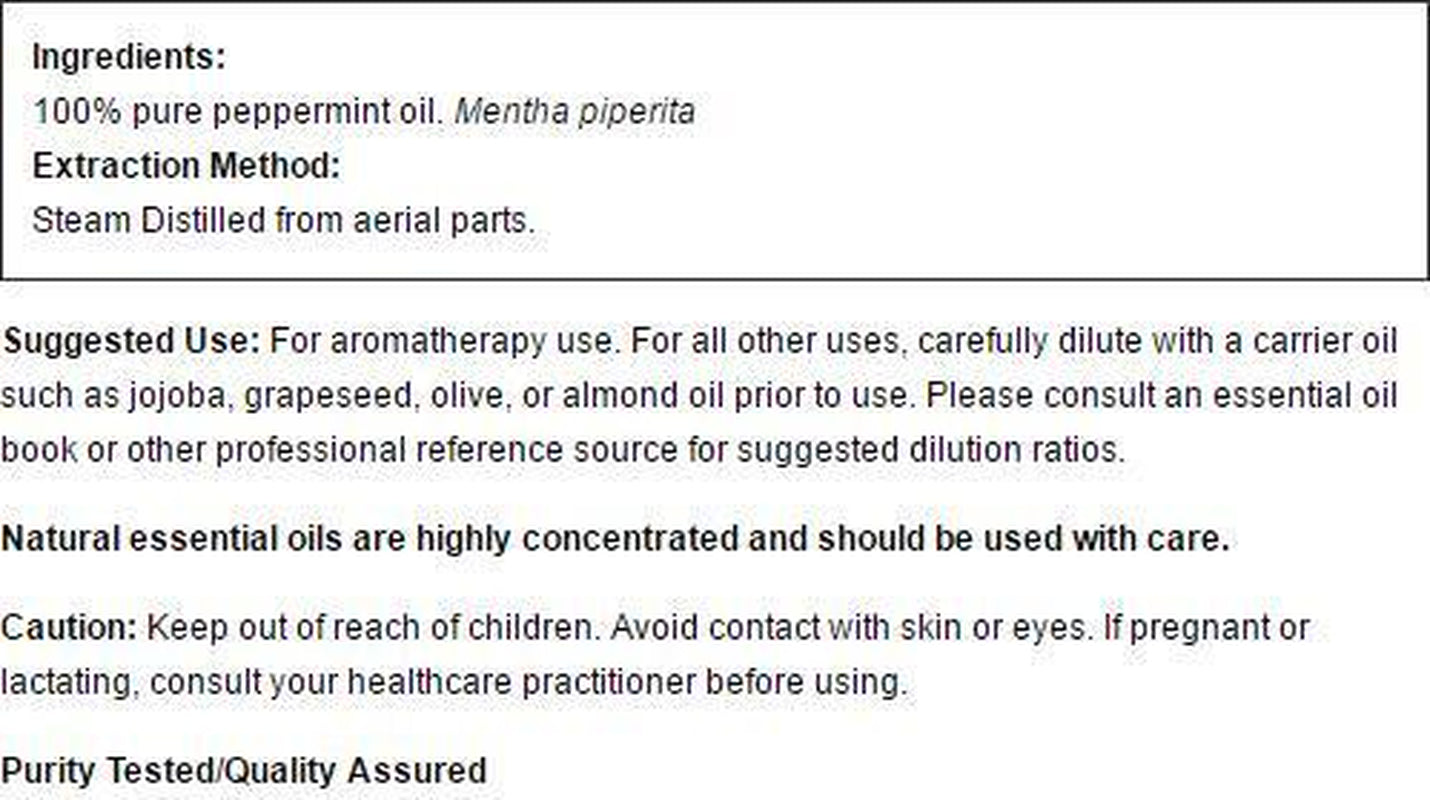Click the 'Extraction Method:' heading
The image size is (1430, 800).
[x=186, y=166]
